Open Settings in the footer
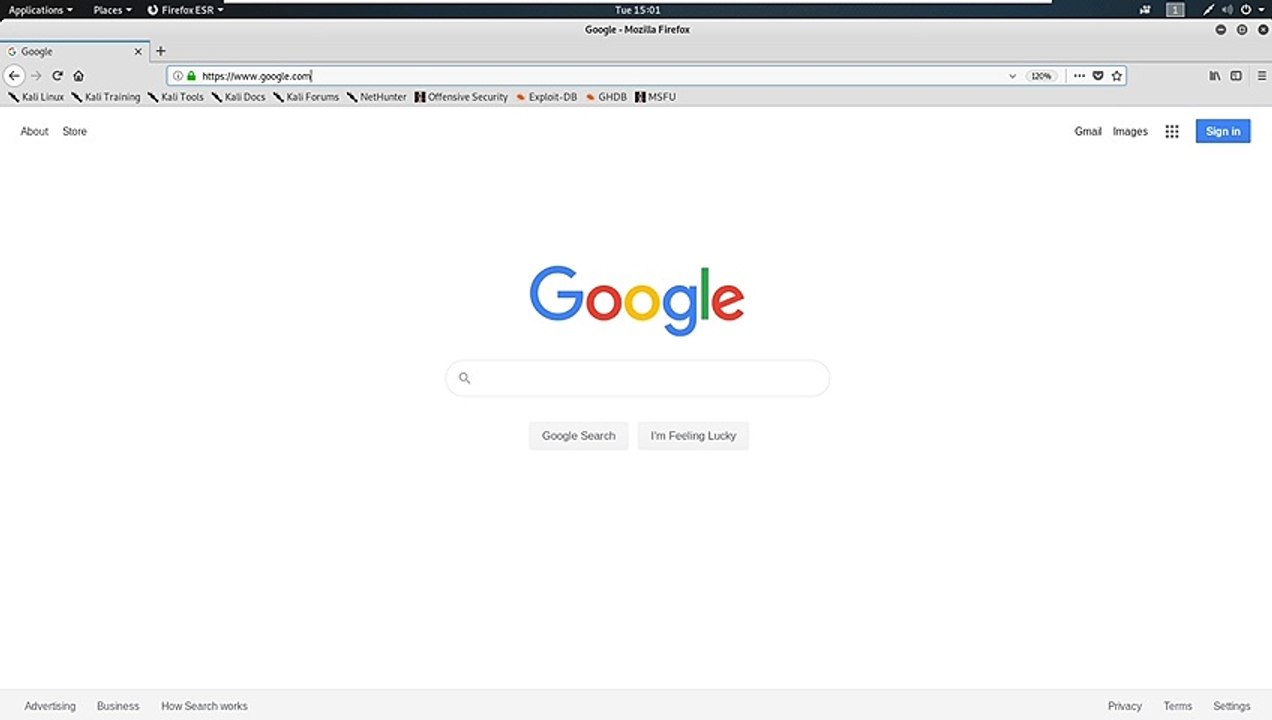Screen dimensions: 1272x720 [x=1232, y=706]
